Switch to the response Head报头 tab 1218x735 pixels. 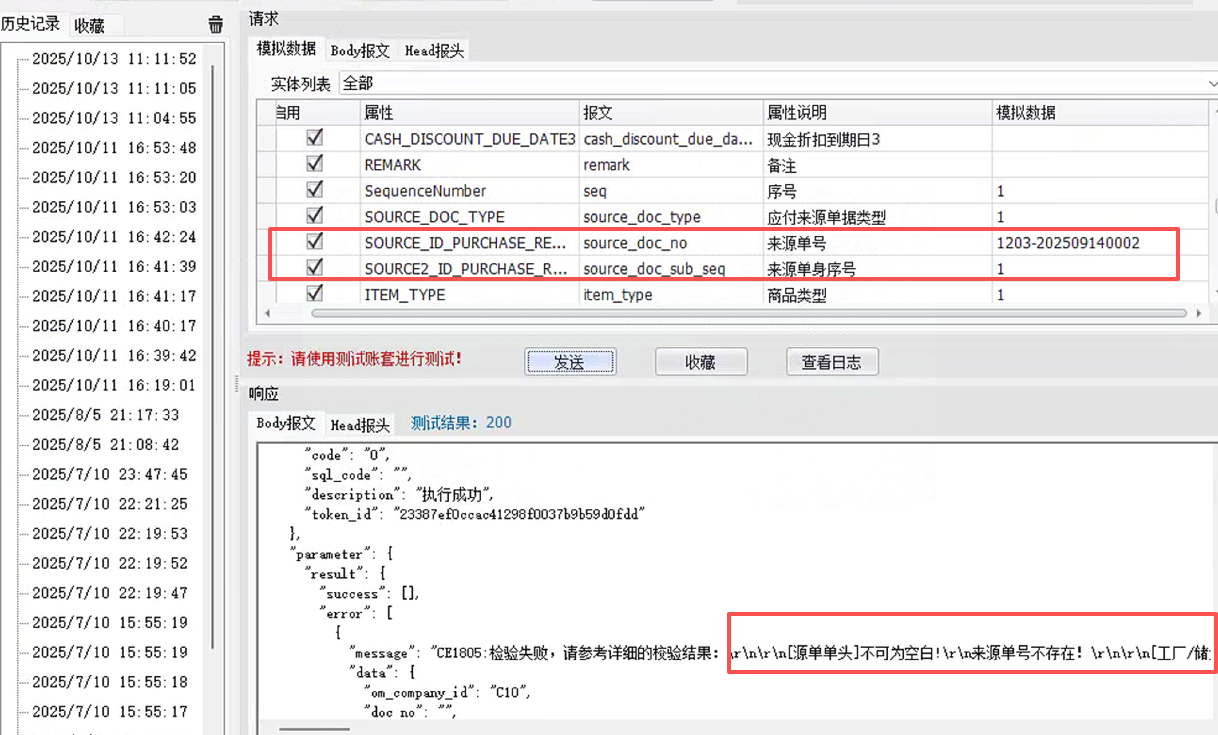tap(360, 424)
